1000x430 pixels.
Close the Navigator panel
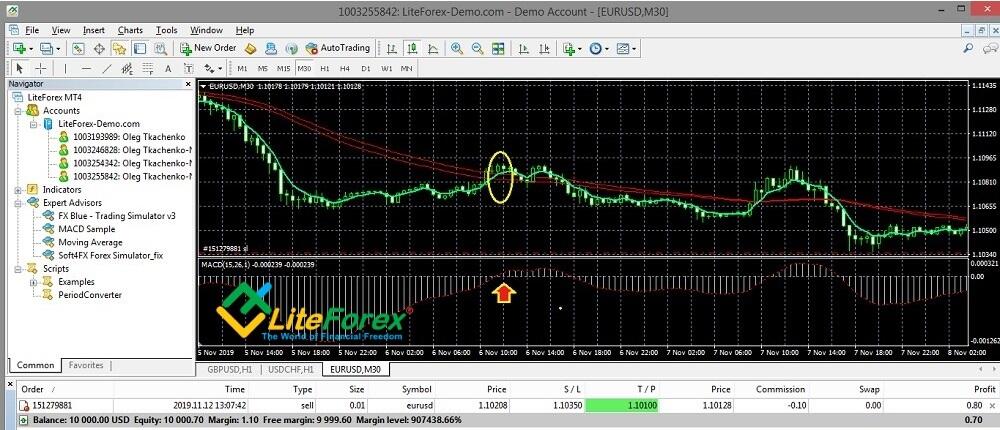(x=188, y=84)
